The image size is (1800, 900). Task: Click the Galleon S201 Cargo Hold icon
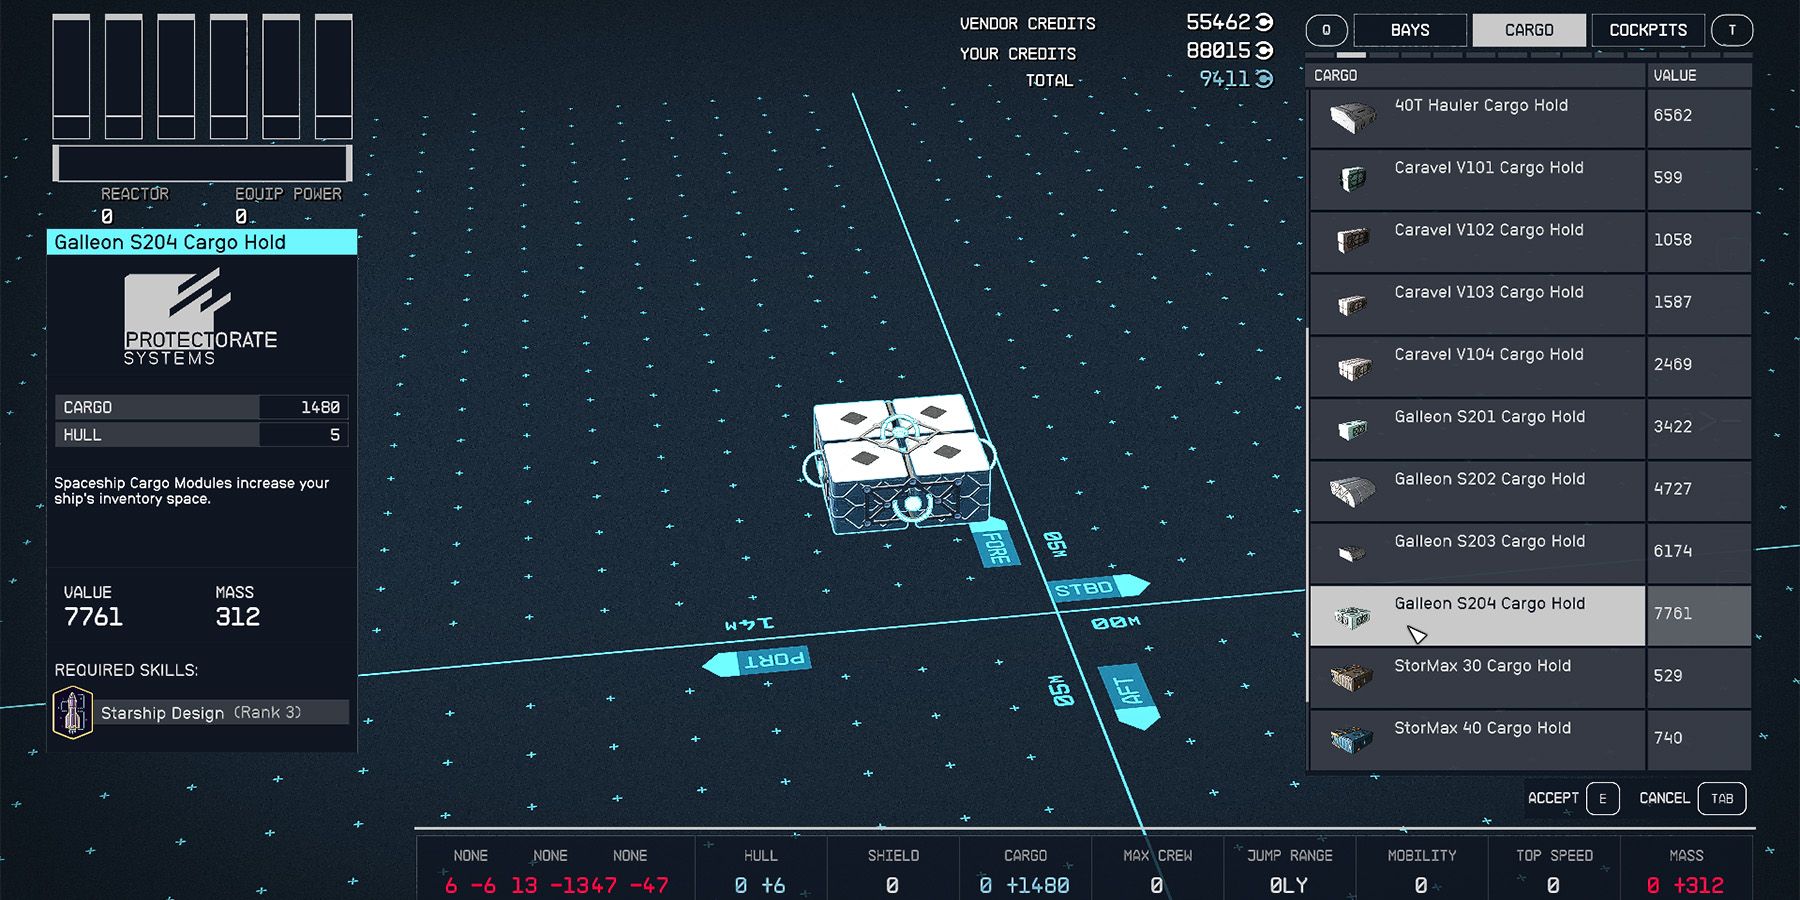(x=1353, y=428)
